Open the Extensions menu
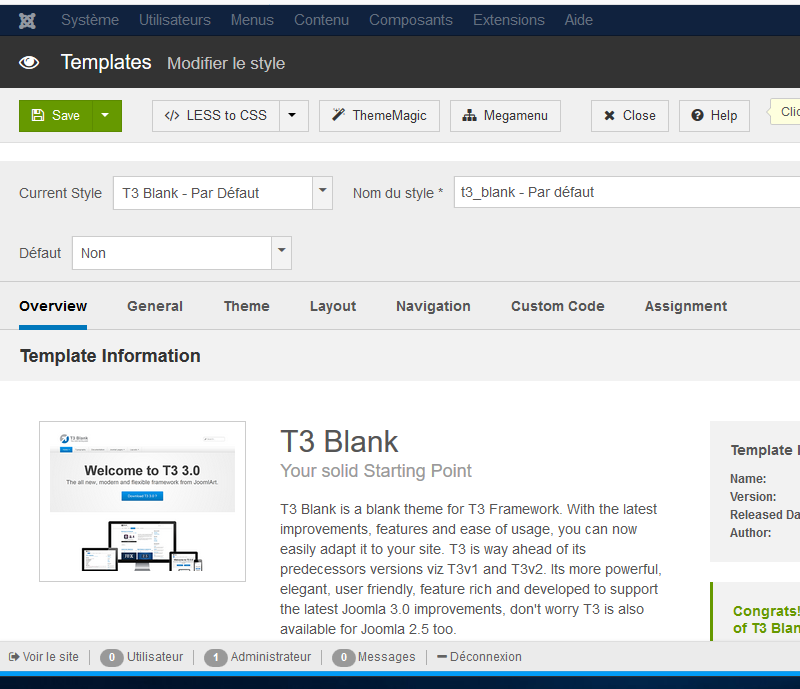800x689 pixels. pos(509,20)
